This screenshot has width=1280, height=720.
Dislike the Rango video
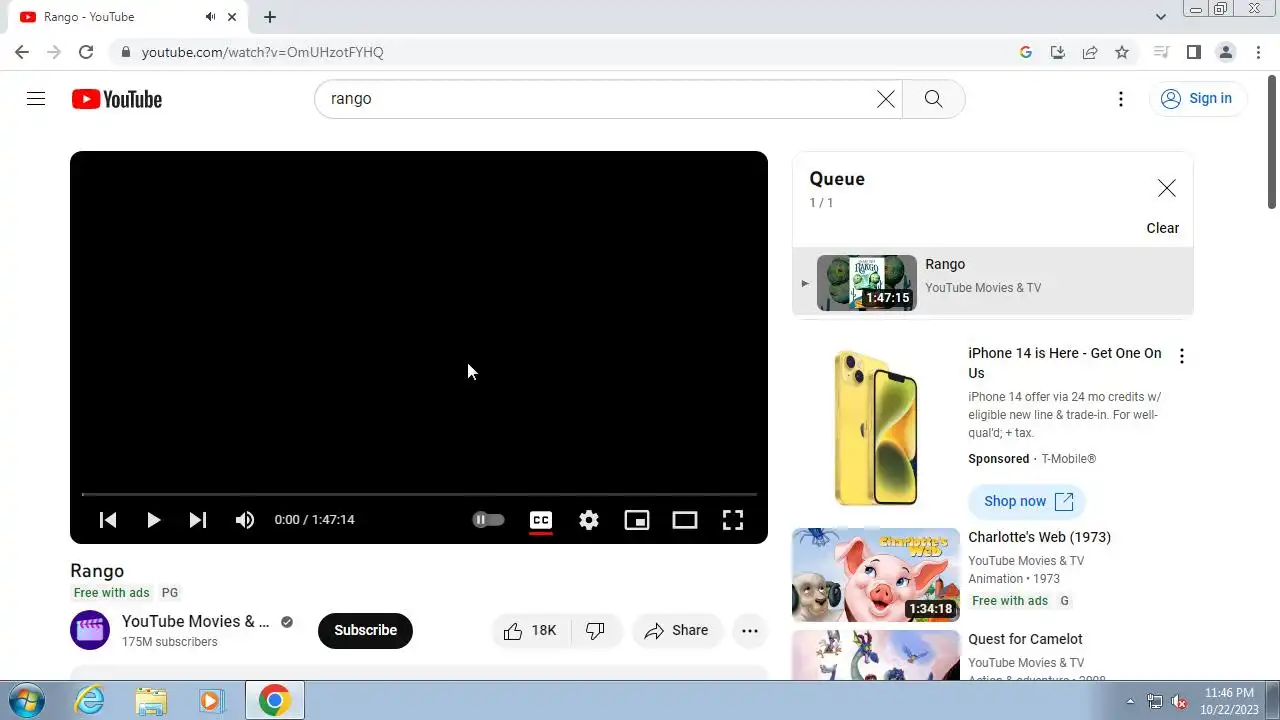coord(596,630)
